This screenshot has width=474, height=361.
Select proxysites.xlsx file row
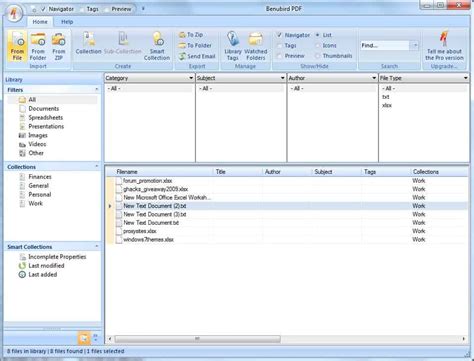pos(287,231)
